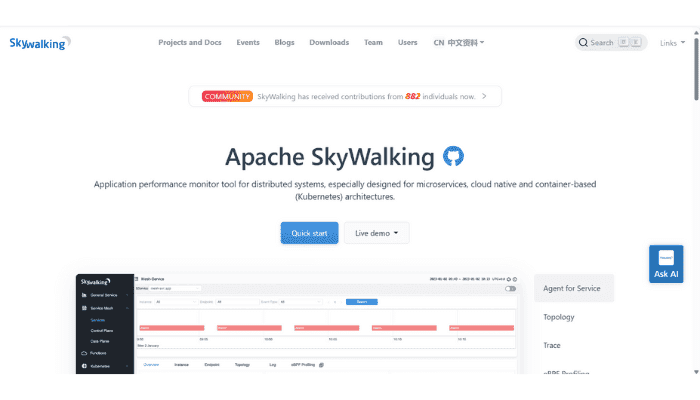Click the SkyWalking dashboard preview image
The height and width of the screenshot is (400, 700).
pyautogui.click(x=297, y=324)
